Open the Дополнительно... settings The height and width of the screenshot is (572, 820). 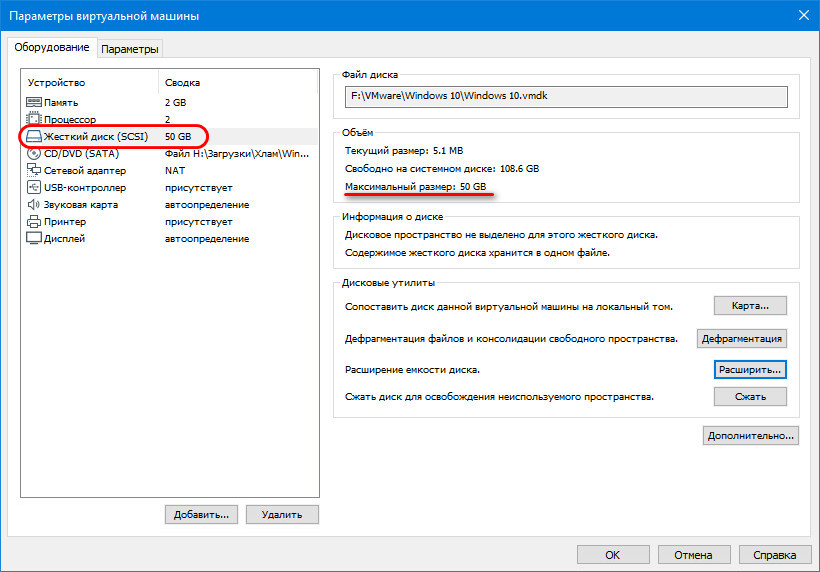pos(750,436)
